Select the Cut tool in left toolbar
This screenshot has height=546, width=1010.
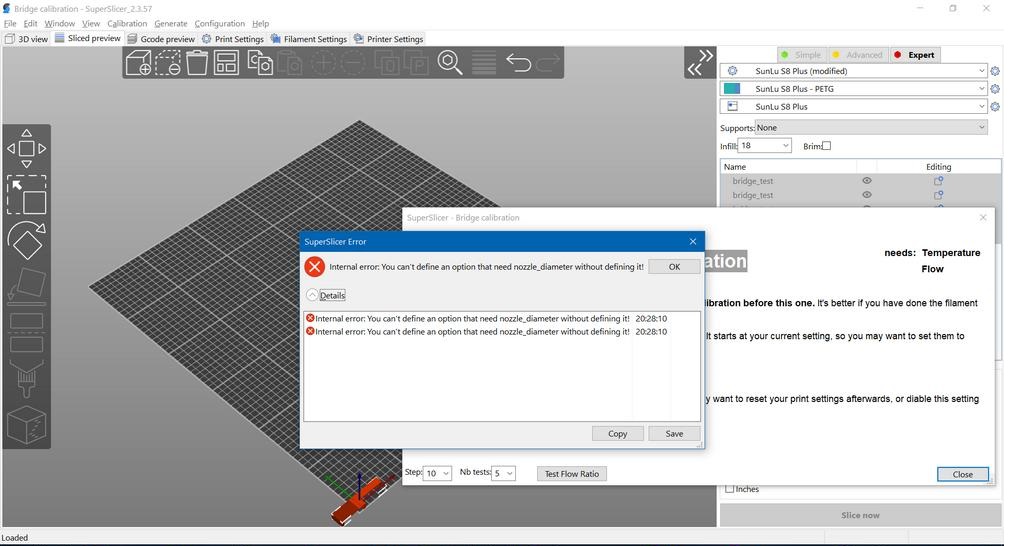(x=26, y=332)
